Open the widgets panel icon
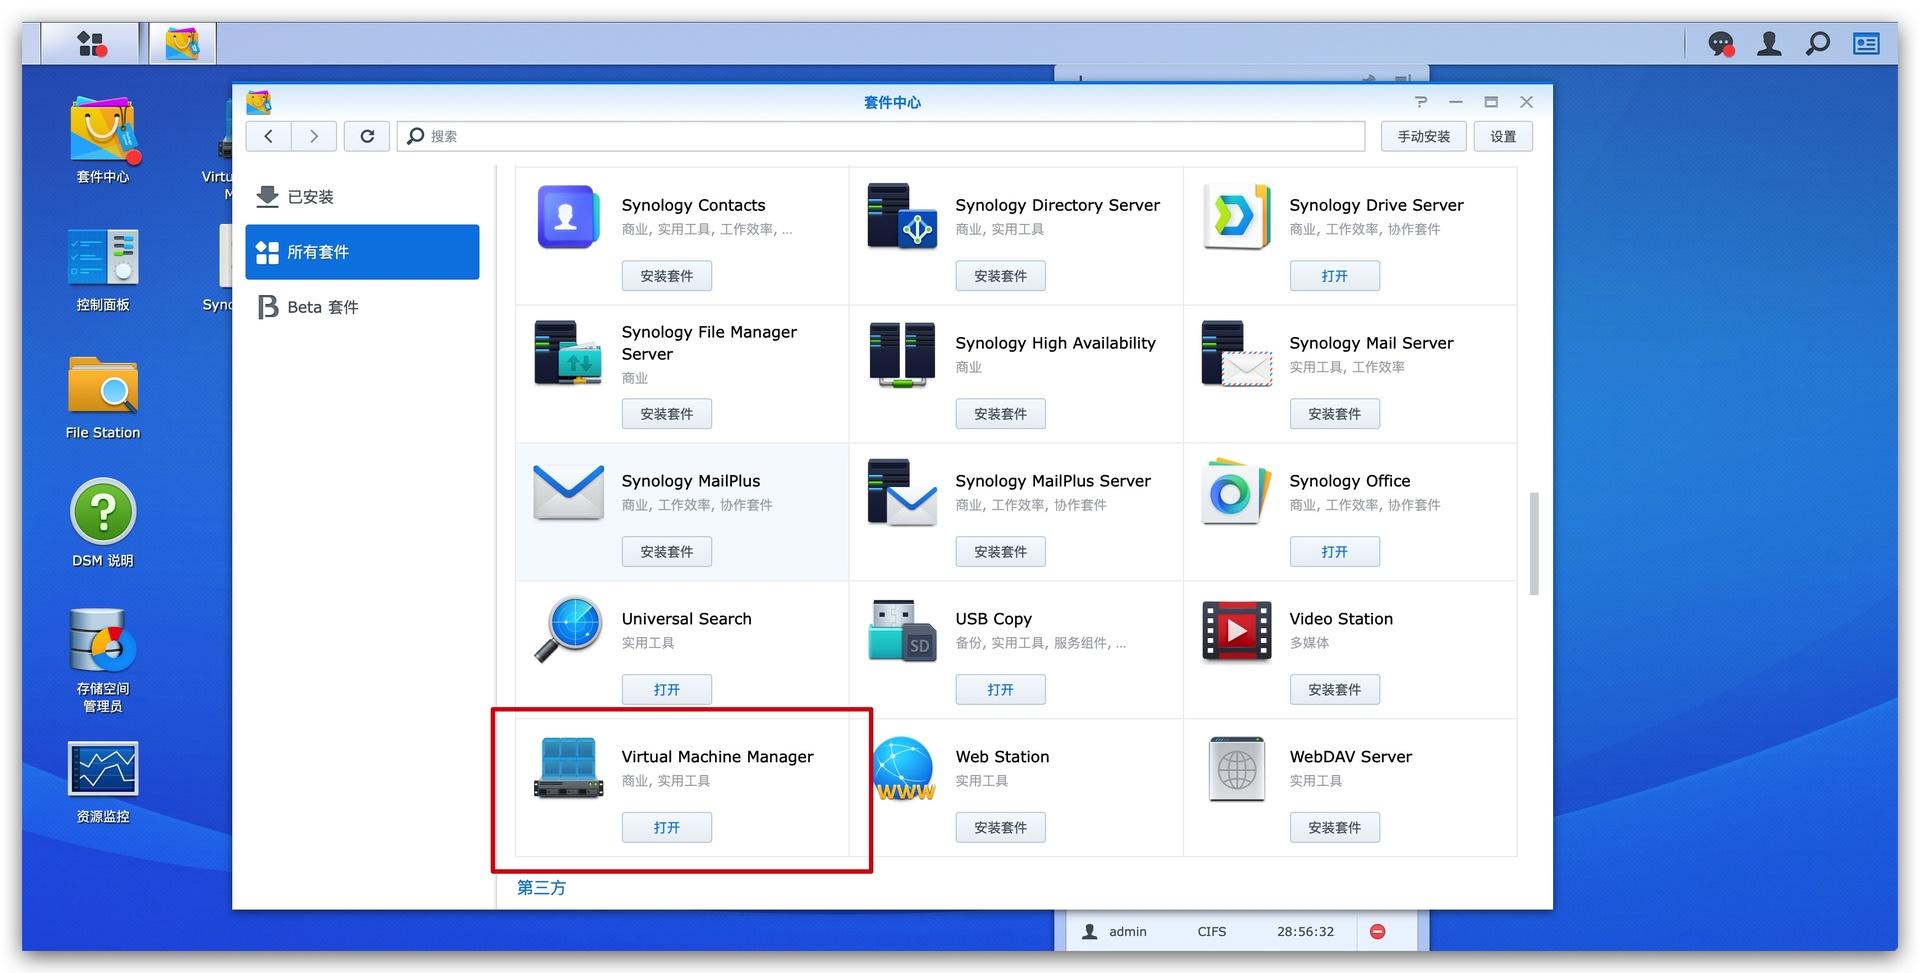This screenshot has height=973, width=1920. (x=1866, y=44)
